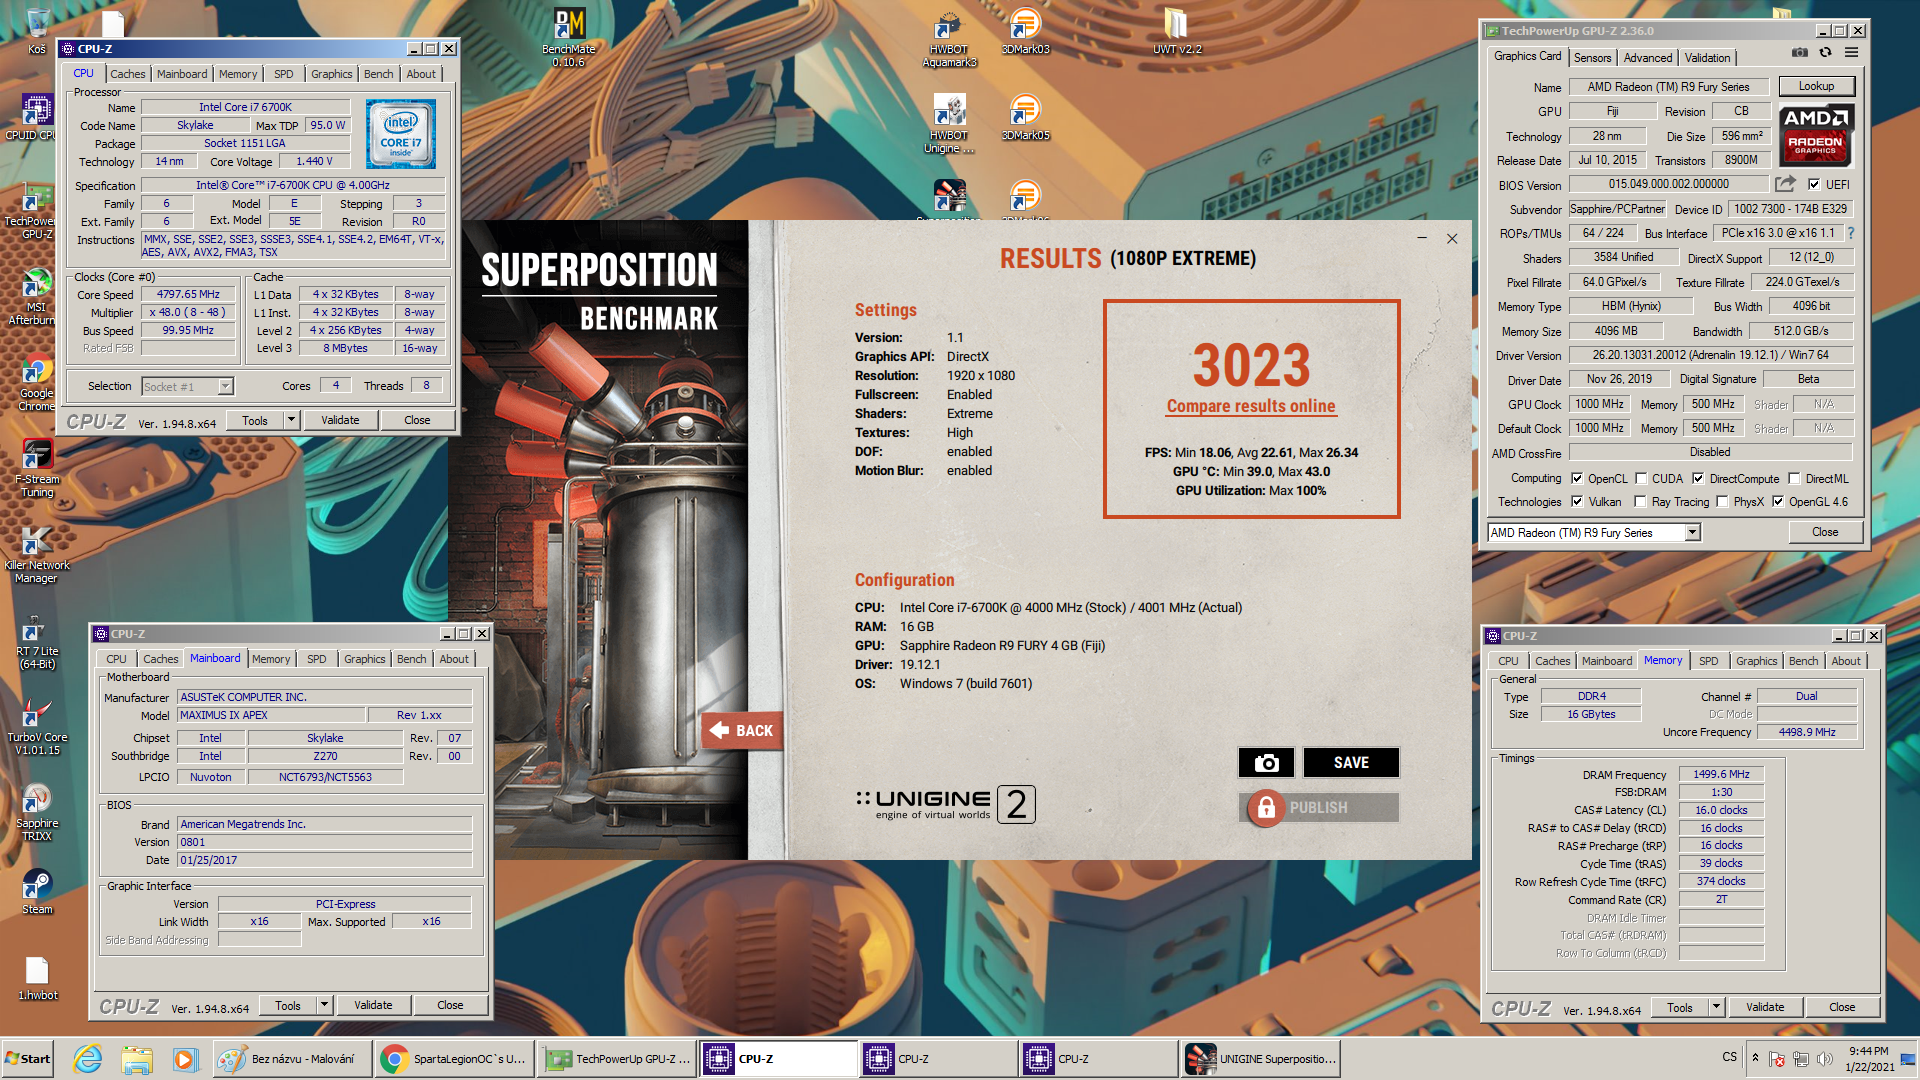Click the Superposition camera screenshot button
Screen dimensions: 1920x1080
coord(1266,763)
